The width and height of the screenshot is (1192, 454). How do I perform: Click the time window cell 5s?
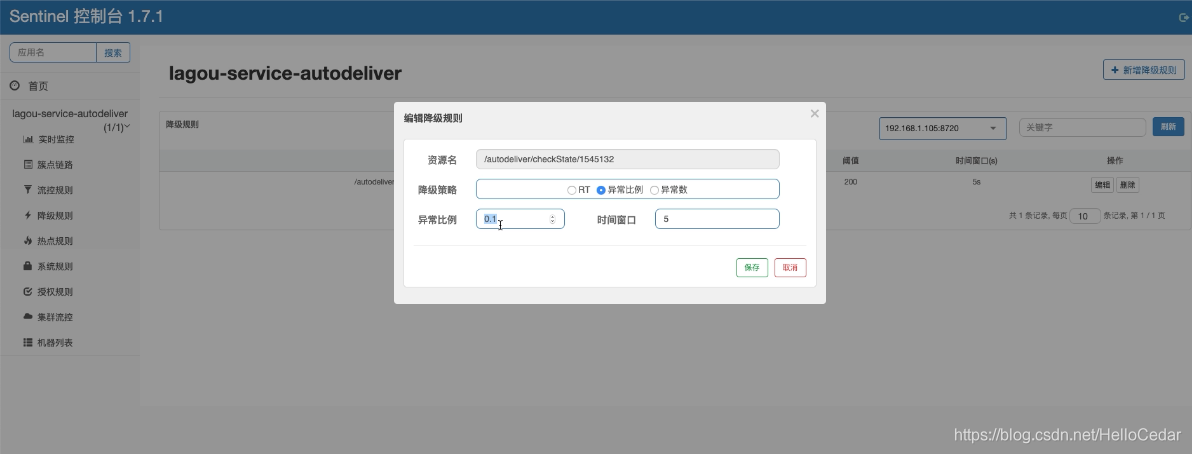click(x=976, y=183)
